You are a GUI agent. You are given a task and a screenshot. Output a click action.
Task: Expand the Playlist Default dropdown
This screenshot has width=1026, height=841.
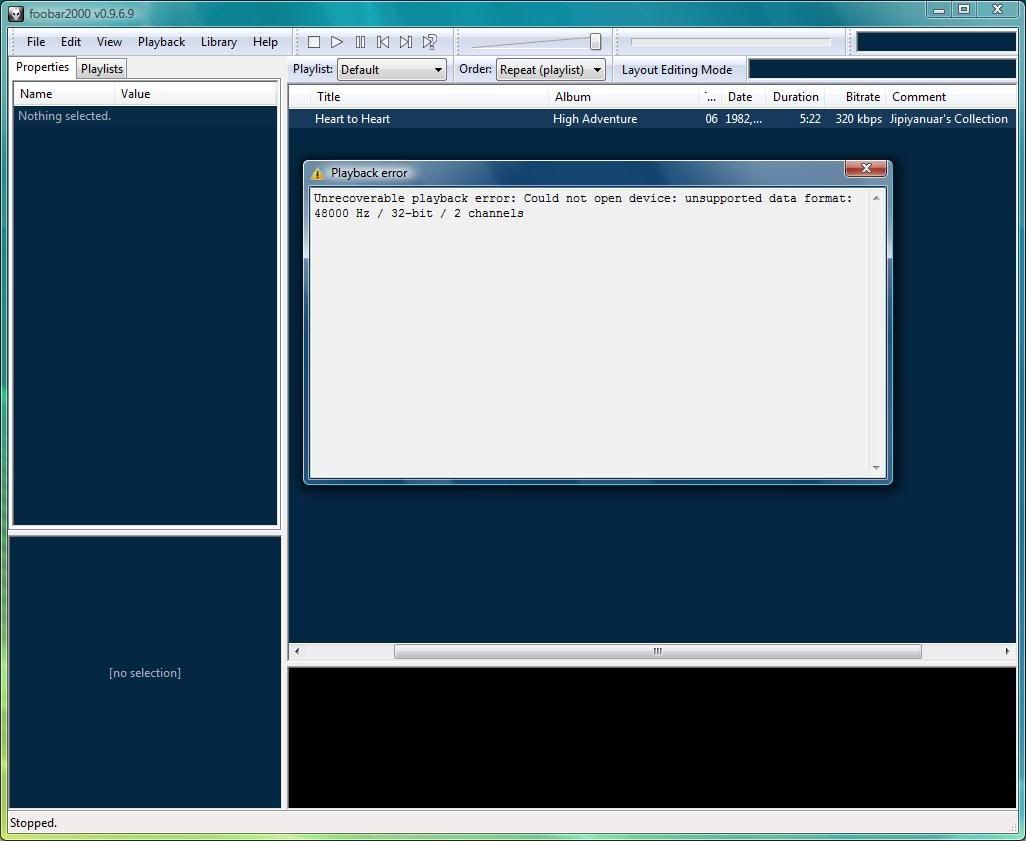(392, 69)
